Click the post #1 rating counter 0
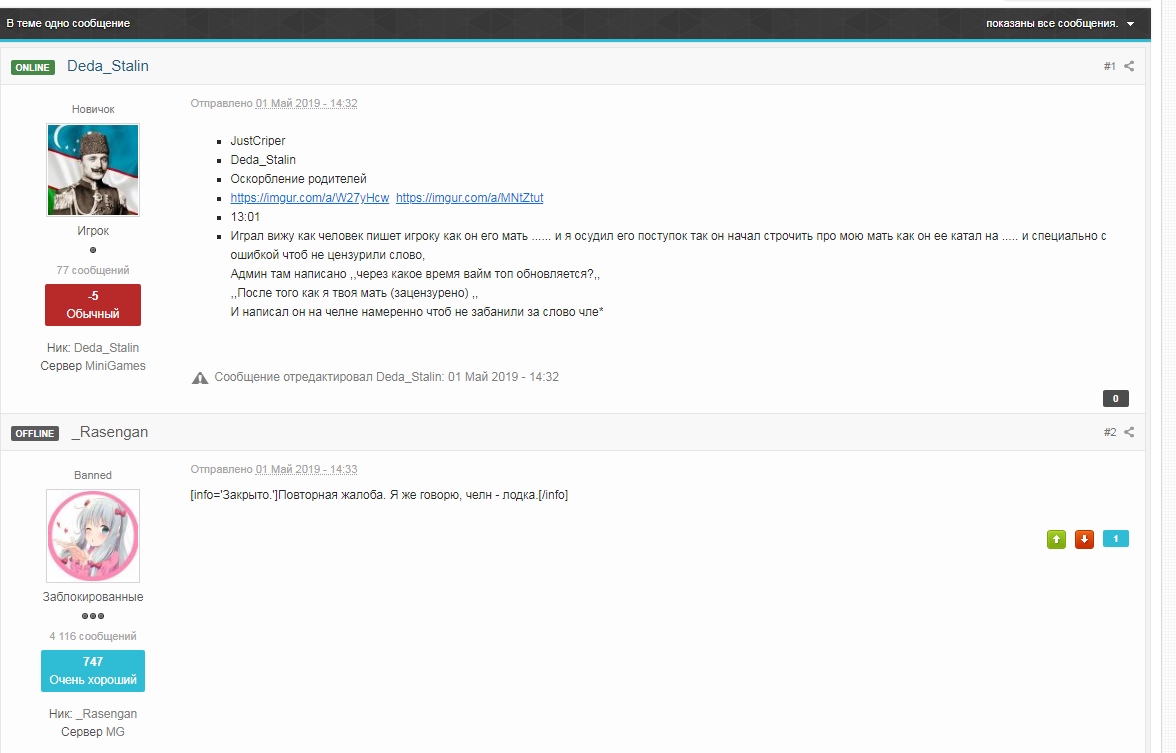Screen dimensions: 1176x753 click(1115, 398)
